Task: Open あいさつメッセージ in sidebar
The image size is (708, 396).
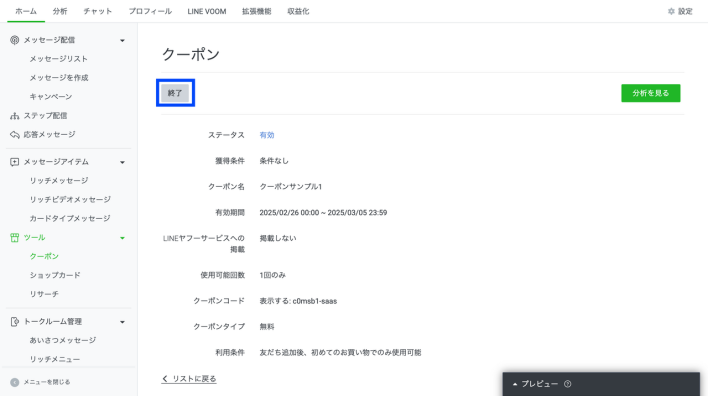Action: click(63, 340)
